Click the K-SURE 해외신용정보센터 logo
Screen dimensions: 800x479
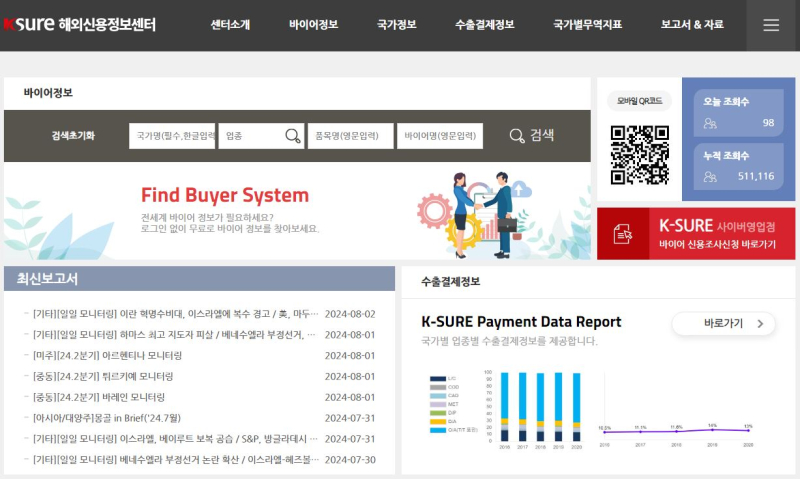pyautogui.click(x=80, y=25)
